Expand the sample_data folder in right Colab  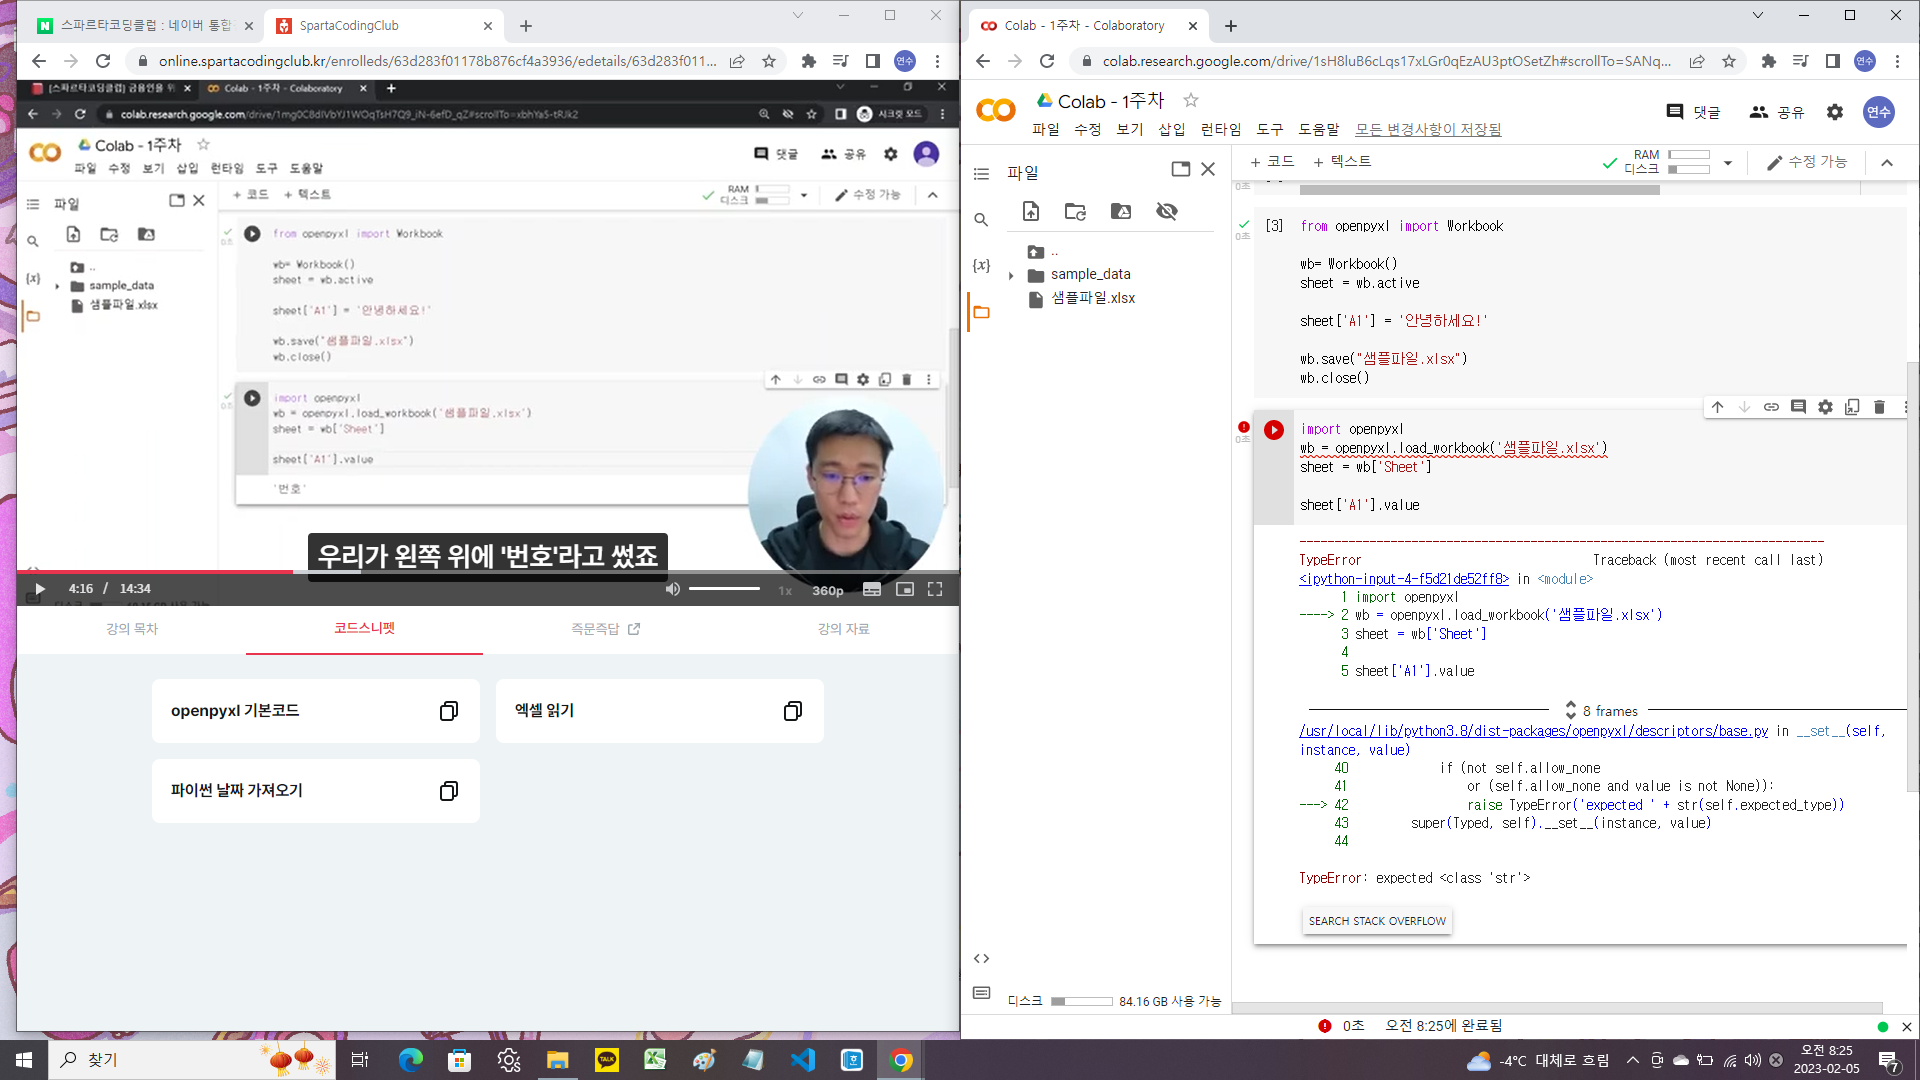pos(1011,275)
